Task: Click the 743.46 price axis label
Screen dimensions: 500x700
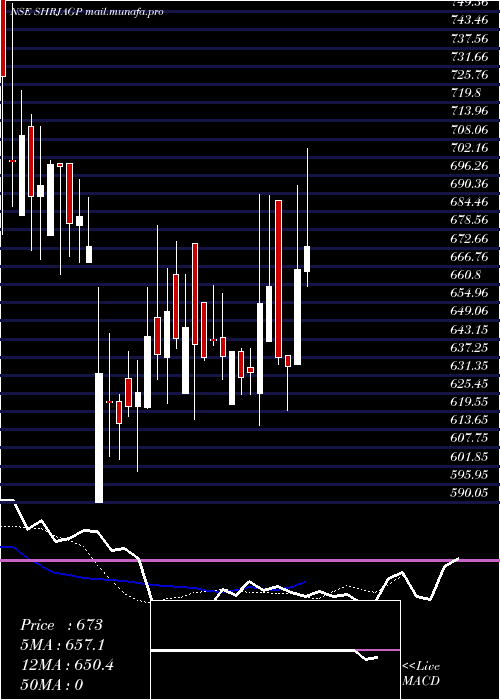Action: pos(470,20)
